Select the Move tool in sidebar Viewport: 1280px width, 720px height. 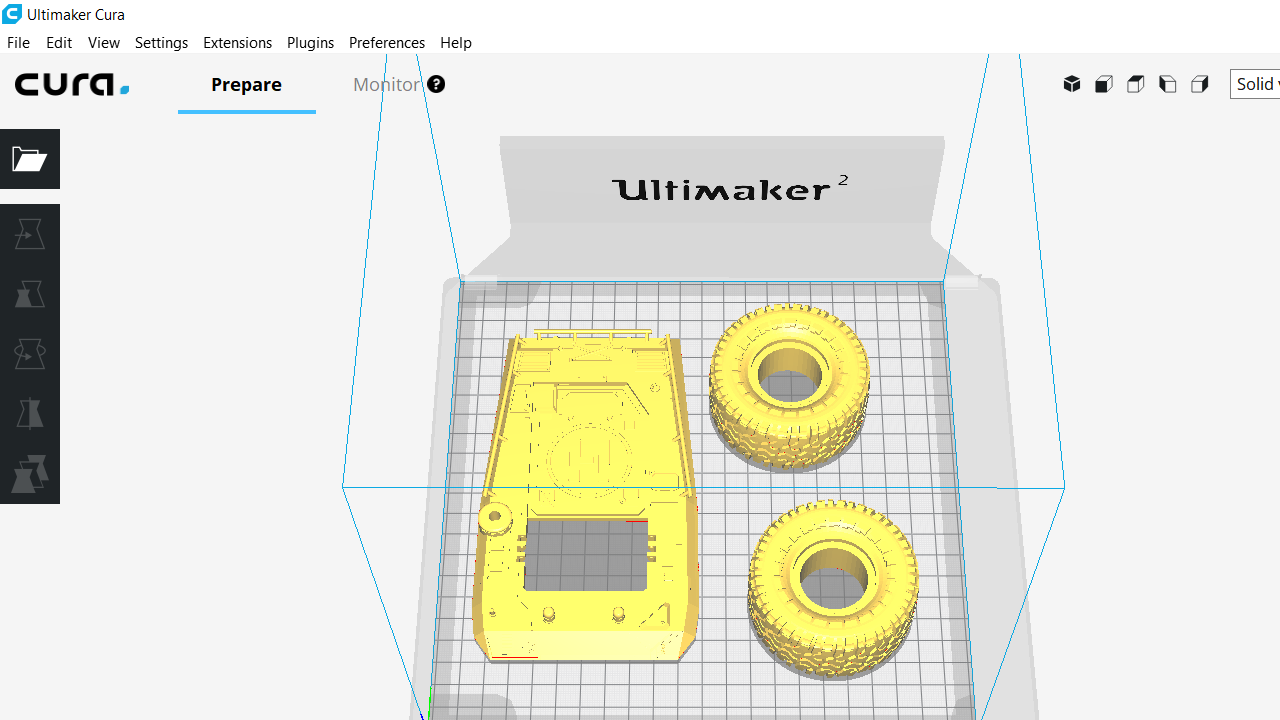[x=30, y=234]
